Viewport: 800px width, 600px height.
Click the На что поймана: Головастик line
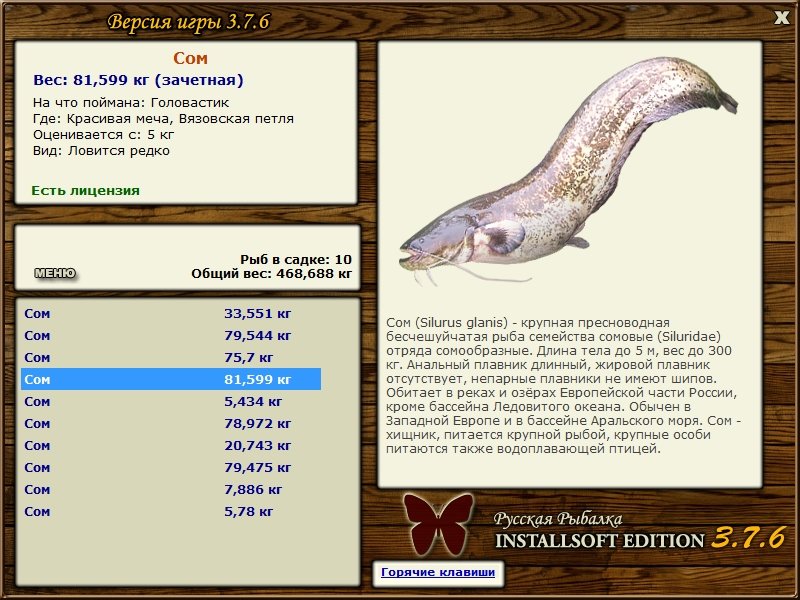pos(131,103)
